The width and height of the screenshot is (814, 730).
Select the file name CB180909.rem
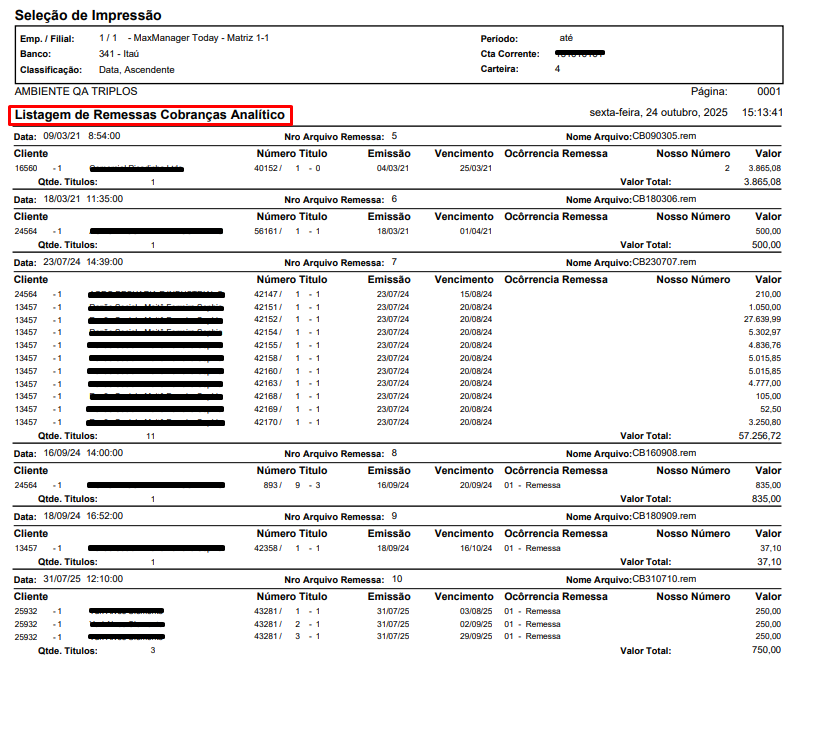pyautogui.click(x=664, y=516)
